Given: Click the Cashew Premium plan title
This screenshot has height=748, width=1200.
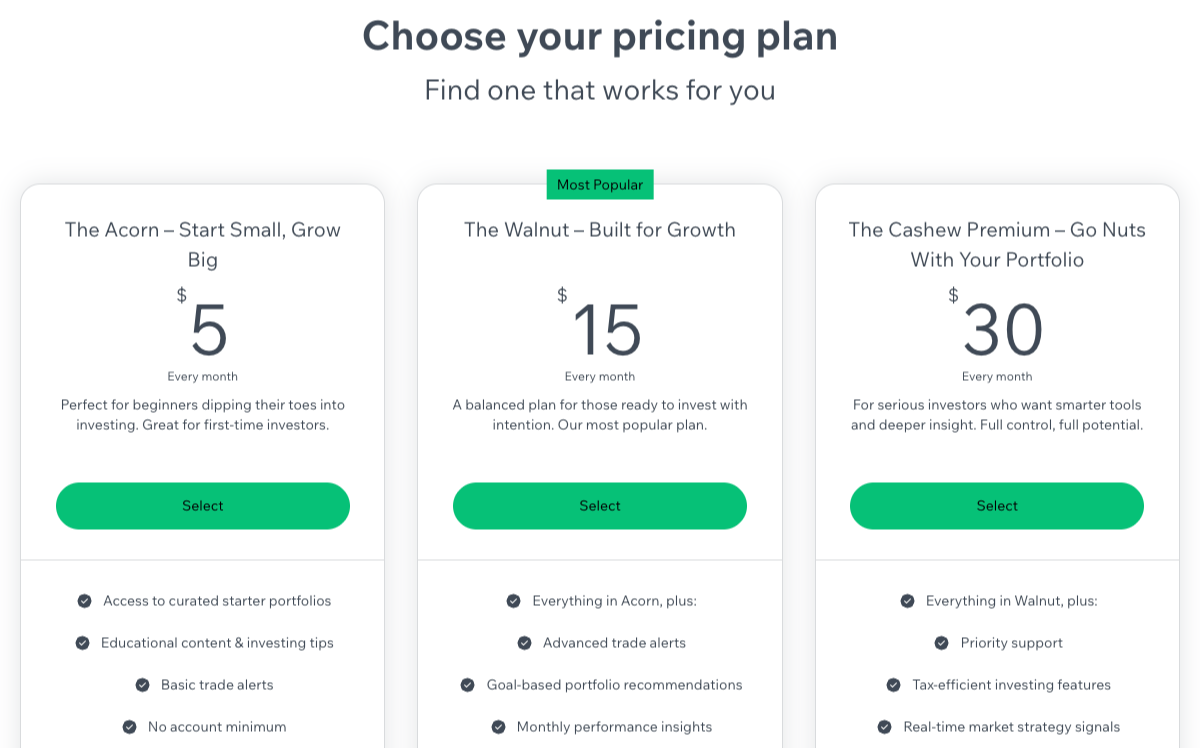Looking at the screenshot, I should pos(997,244).
